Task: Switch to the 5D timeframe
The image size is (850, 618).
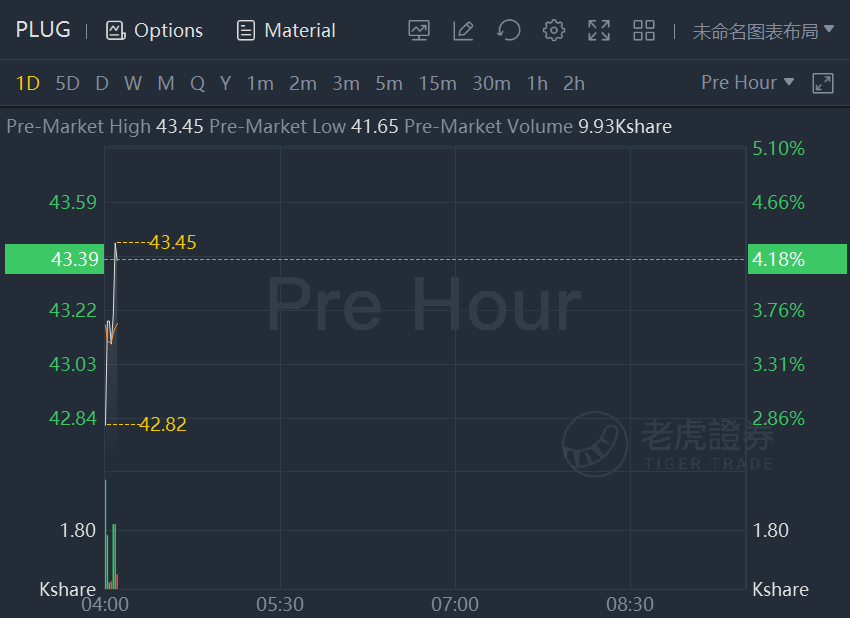Action: [x=68, y=83]
